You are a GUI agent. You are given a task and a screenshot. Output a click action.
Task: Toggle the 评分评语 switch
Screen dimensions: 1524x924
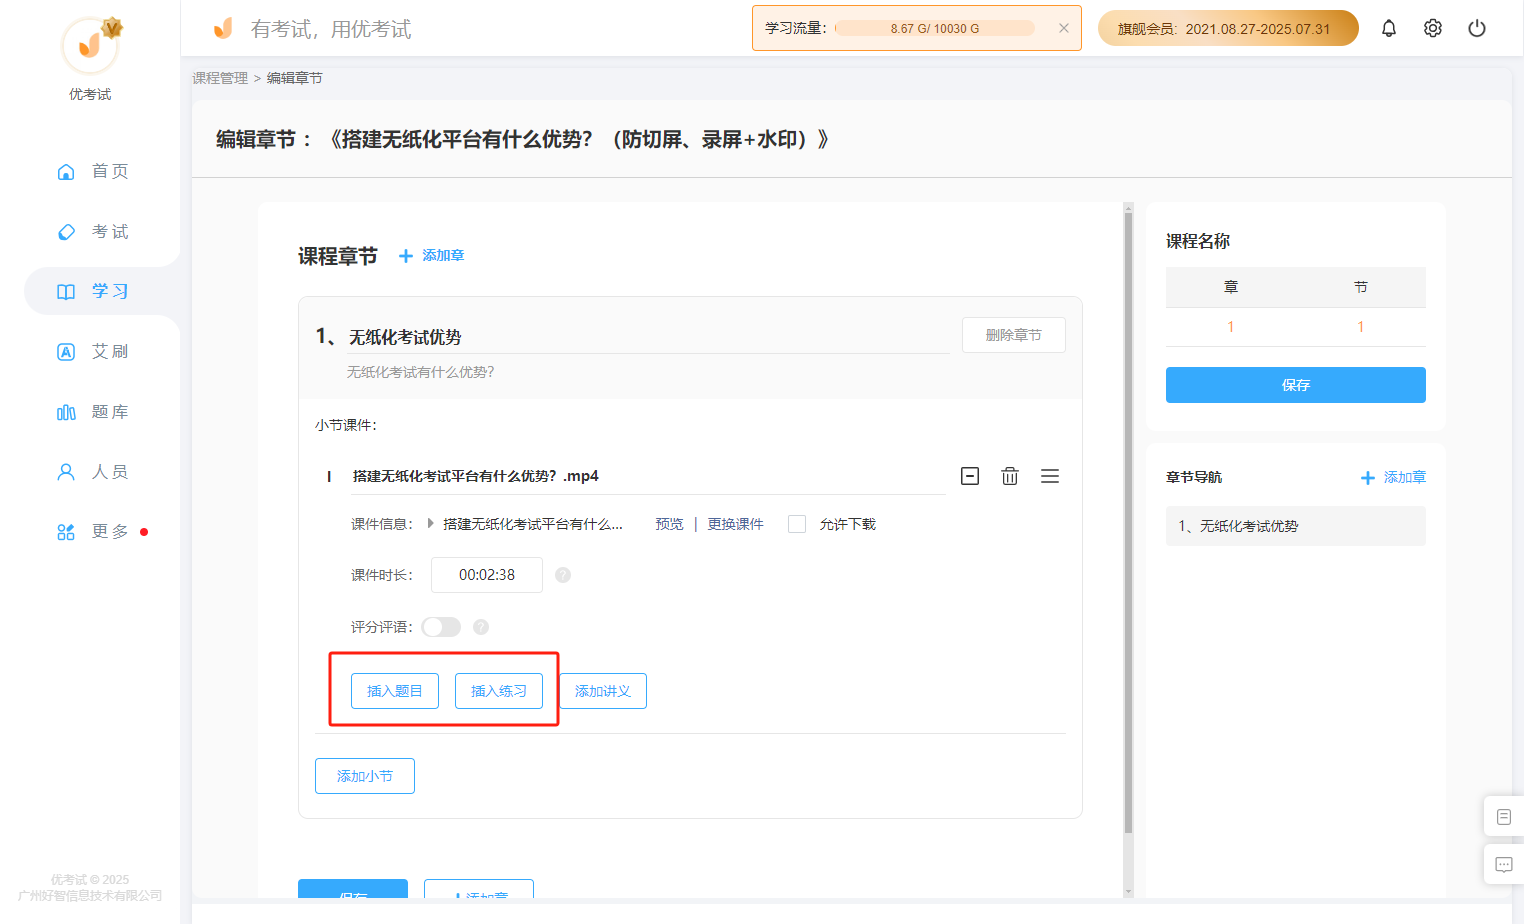tap(441, 627)
